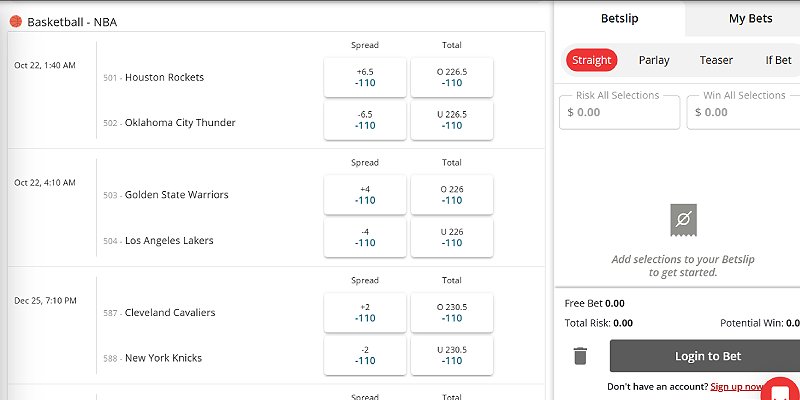Select the Straight bet type
The height and width of the screenshot is (400, 800).
click(591, 60)
